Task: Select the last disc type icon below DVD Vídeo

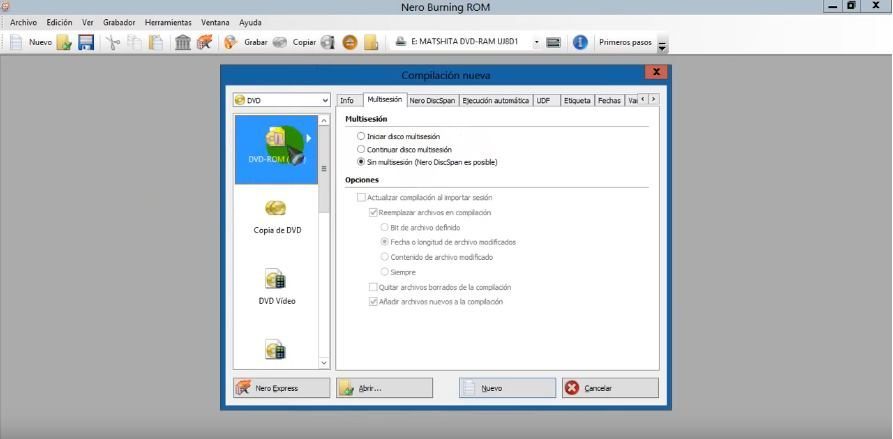Action: click(276, 349)
